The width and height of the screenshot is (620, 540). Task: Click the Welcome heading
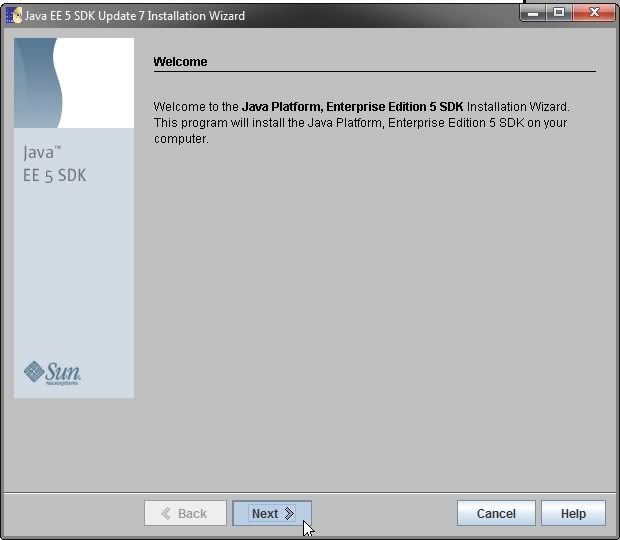(180, 62)
